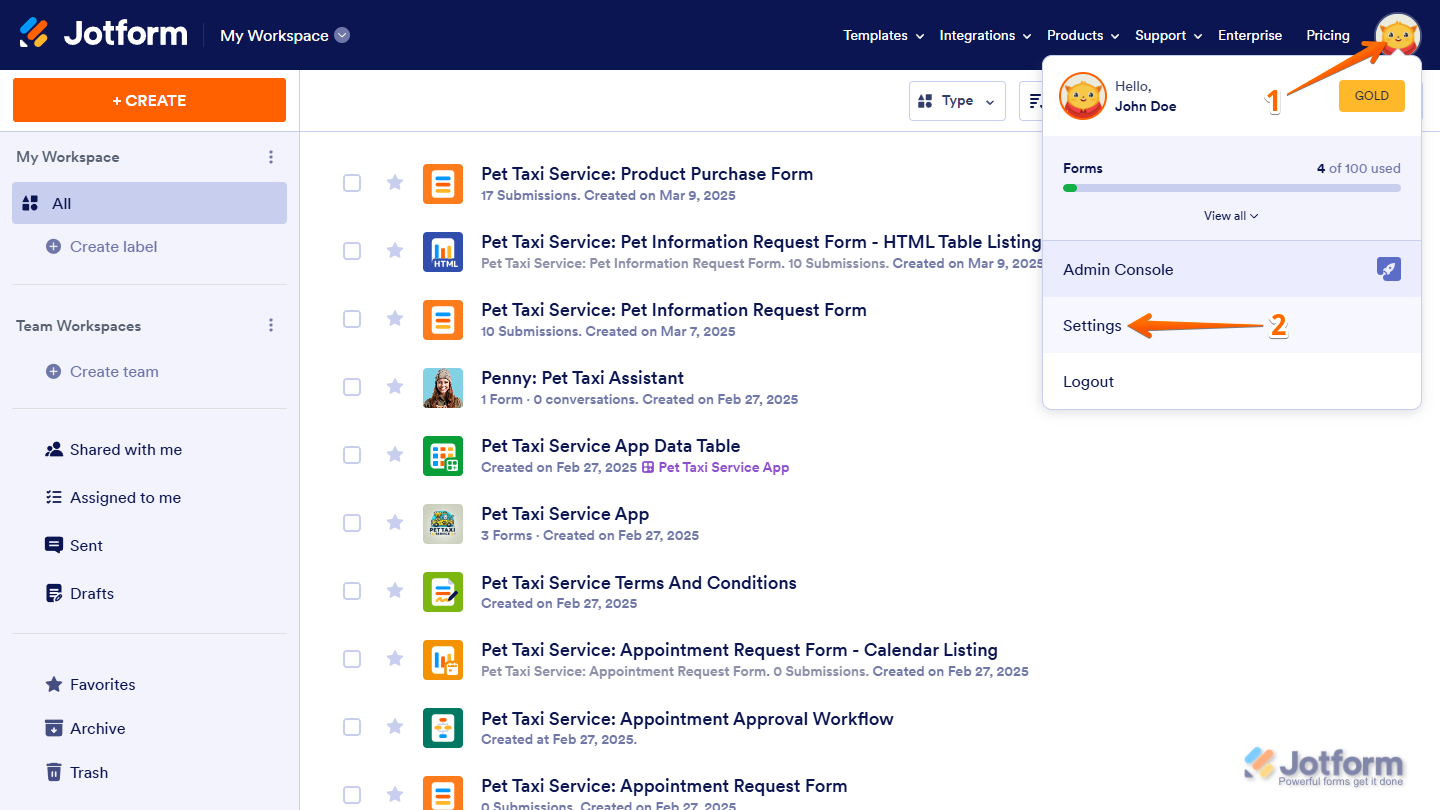
Task: Star the Product Purchase Form
Action: pos(395,182)
